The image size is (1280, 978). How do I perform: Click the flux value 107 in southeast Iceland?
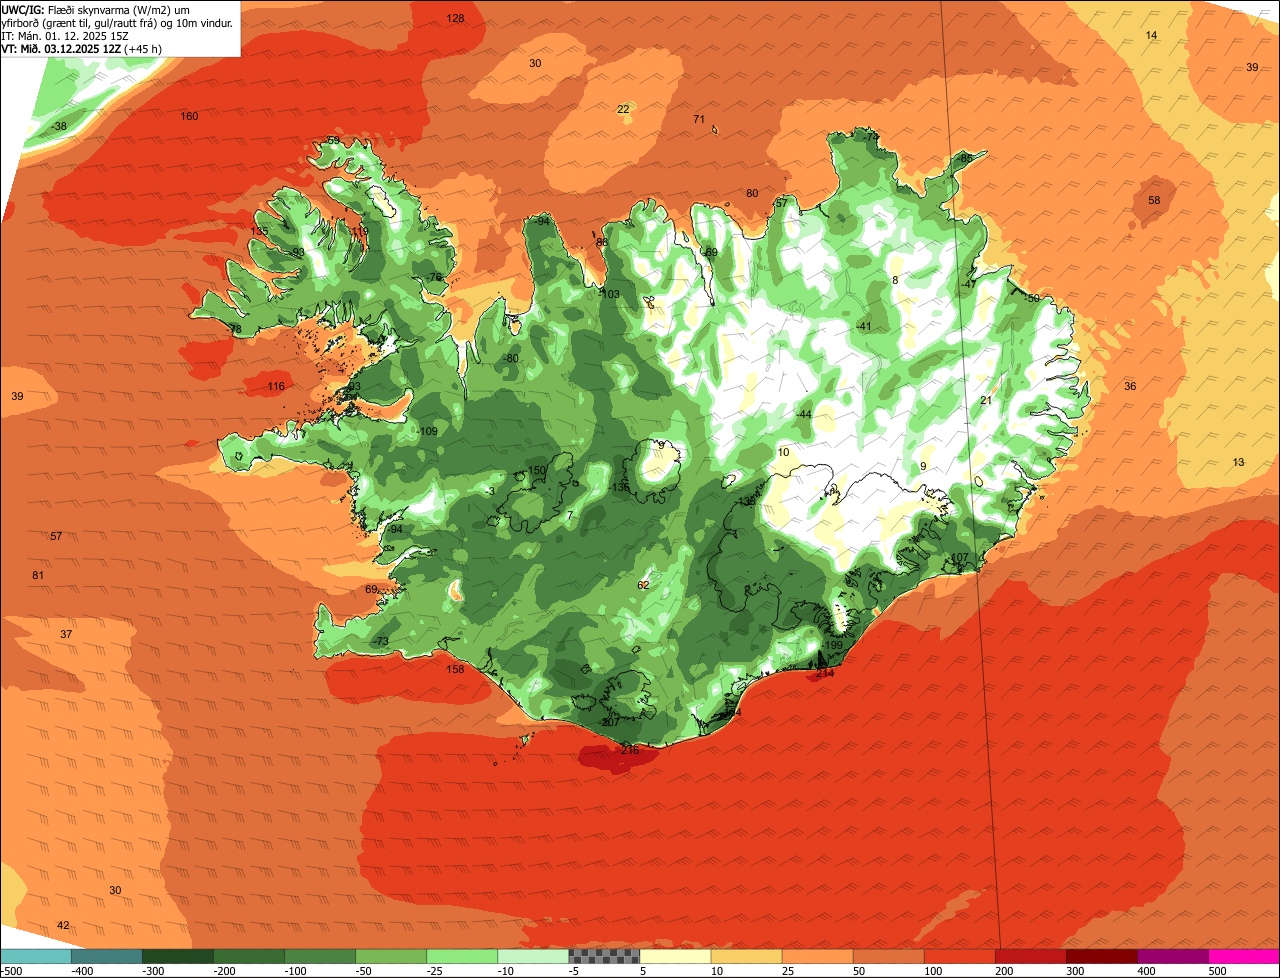pyautogui.click(x=959, y=557)
